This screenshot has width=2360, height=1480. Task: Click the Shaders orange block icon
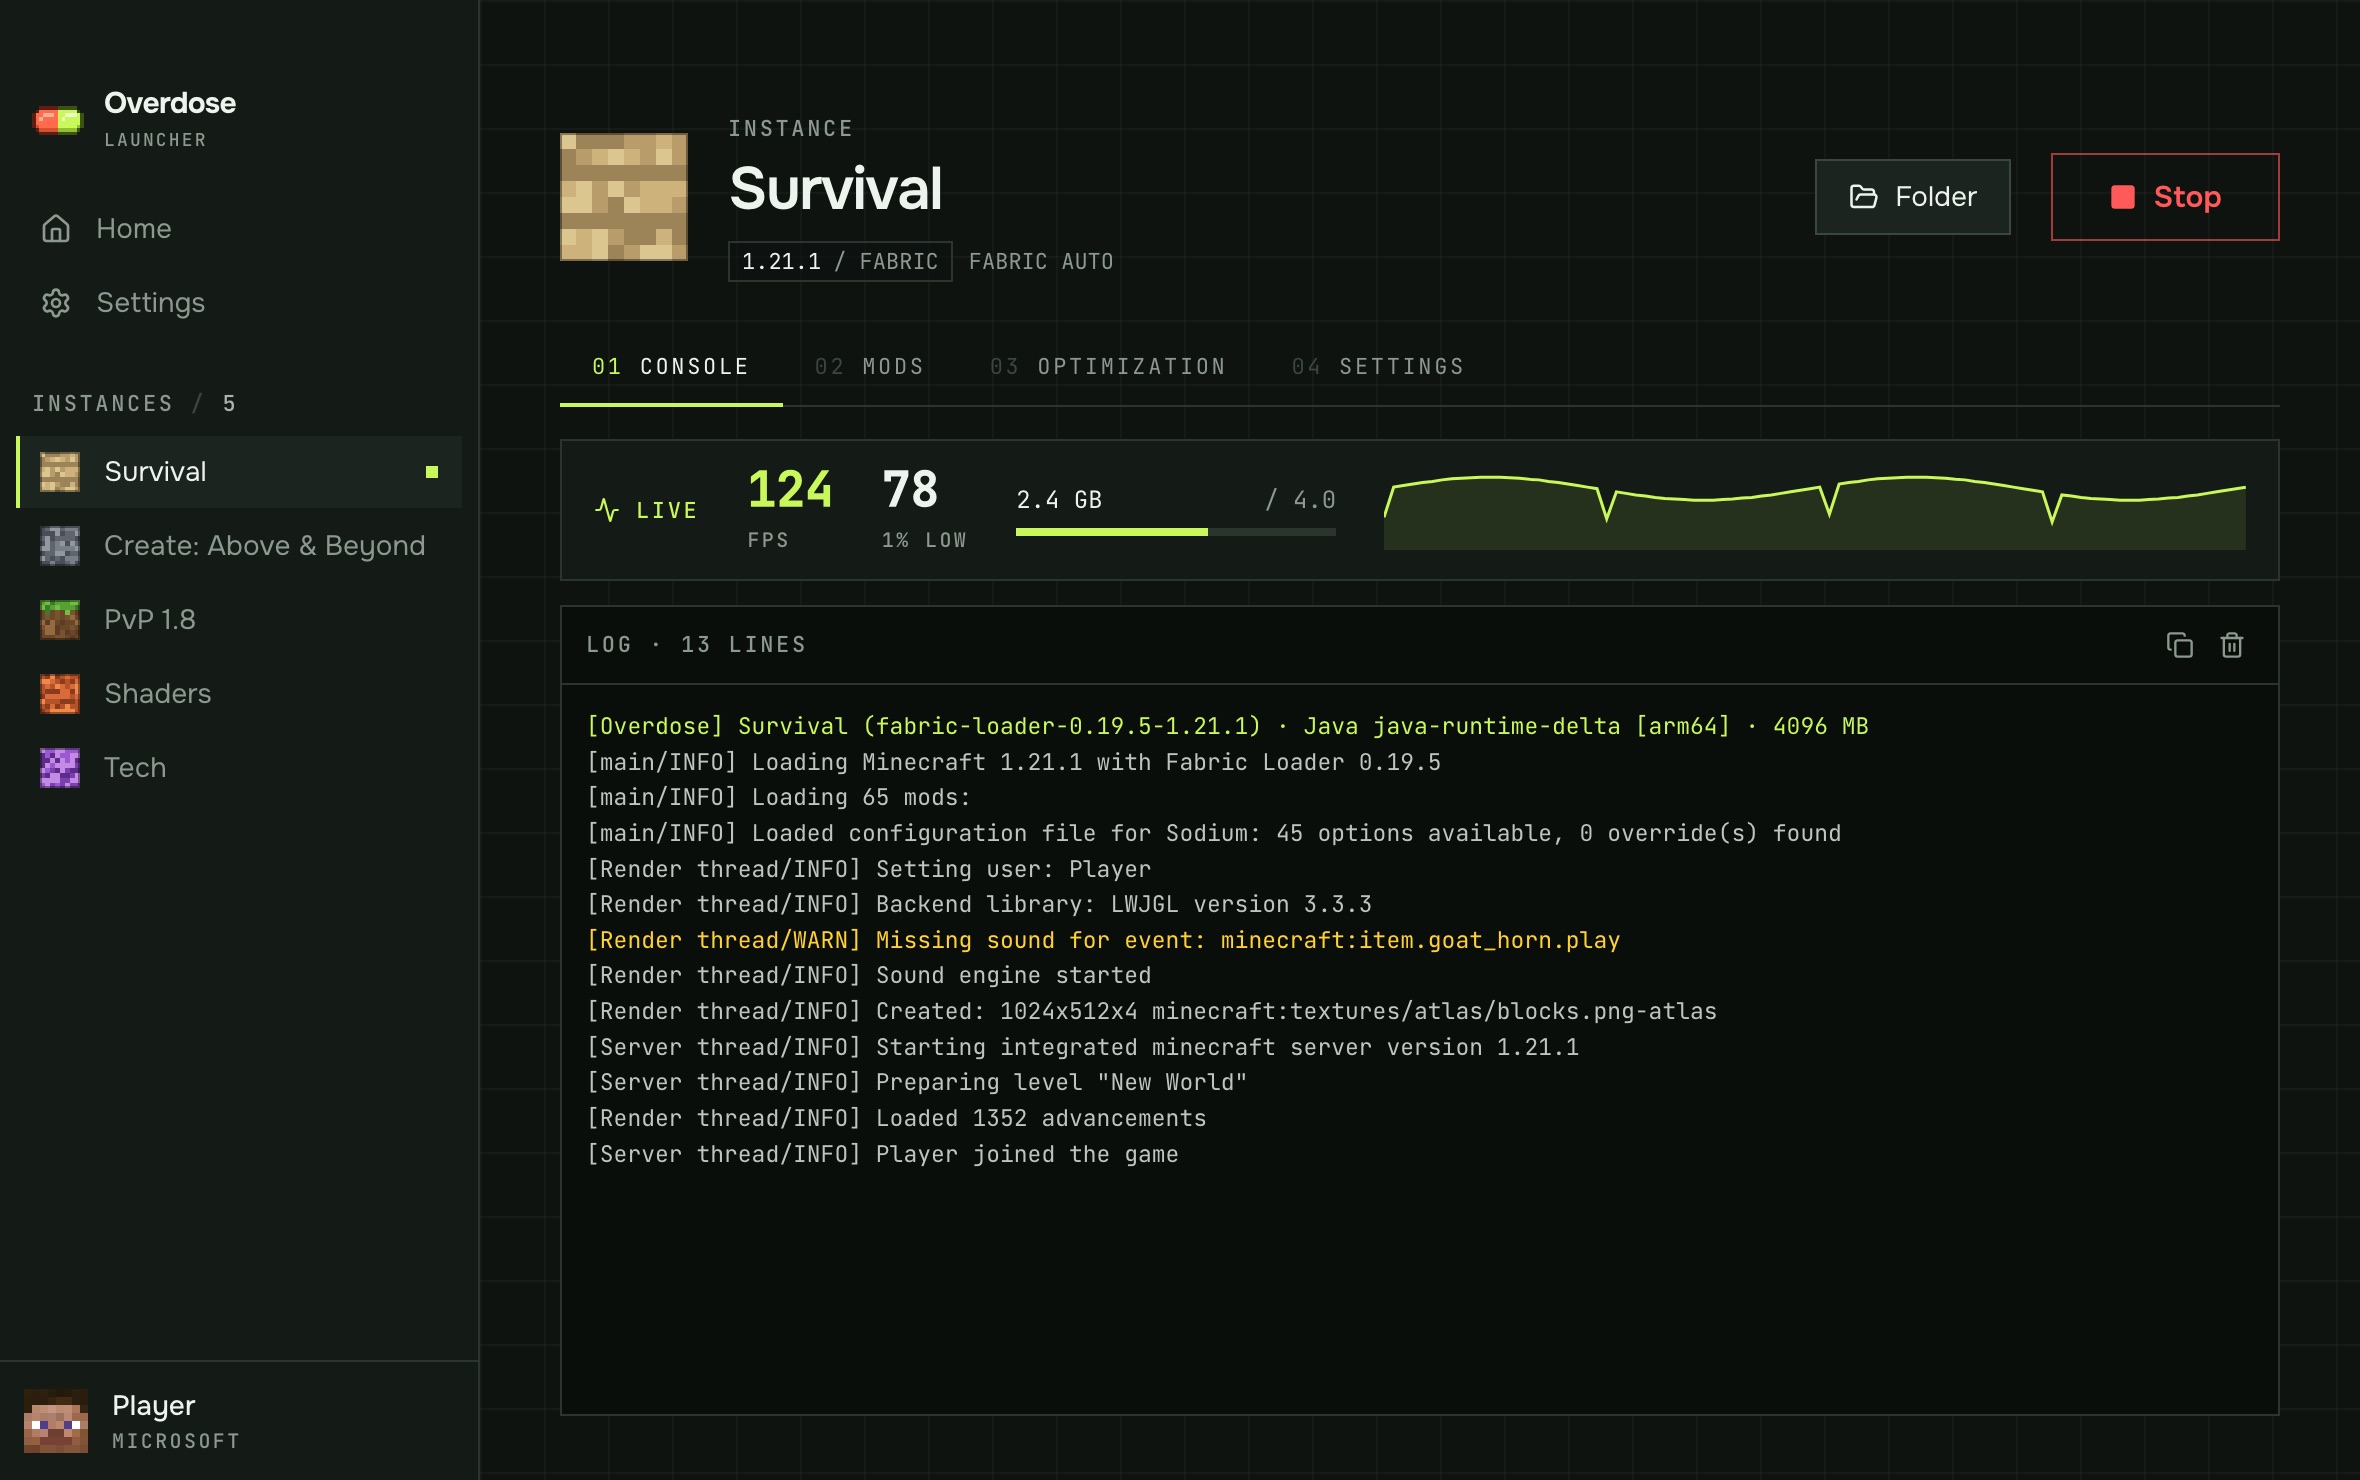coord(60,694)
